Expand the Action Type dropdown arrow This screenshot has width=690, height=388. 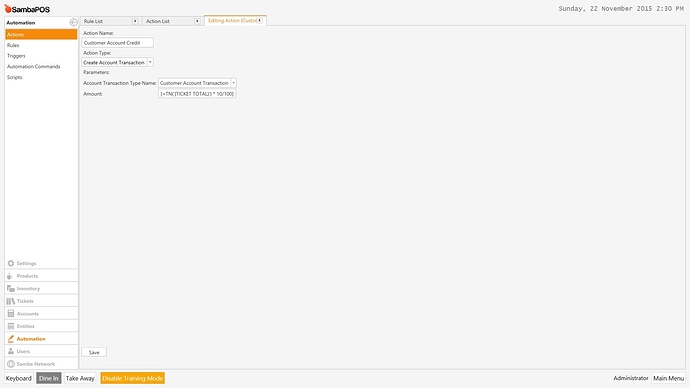[x=150, y=62]
